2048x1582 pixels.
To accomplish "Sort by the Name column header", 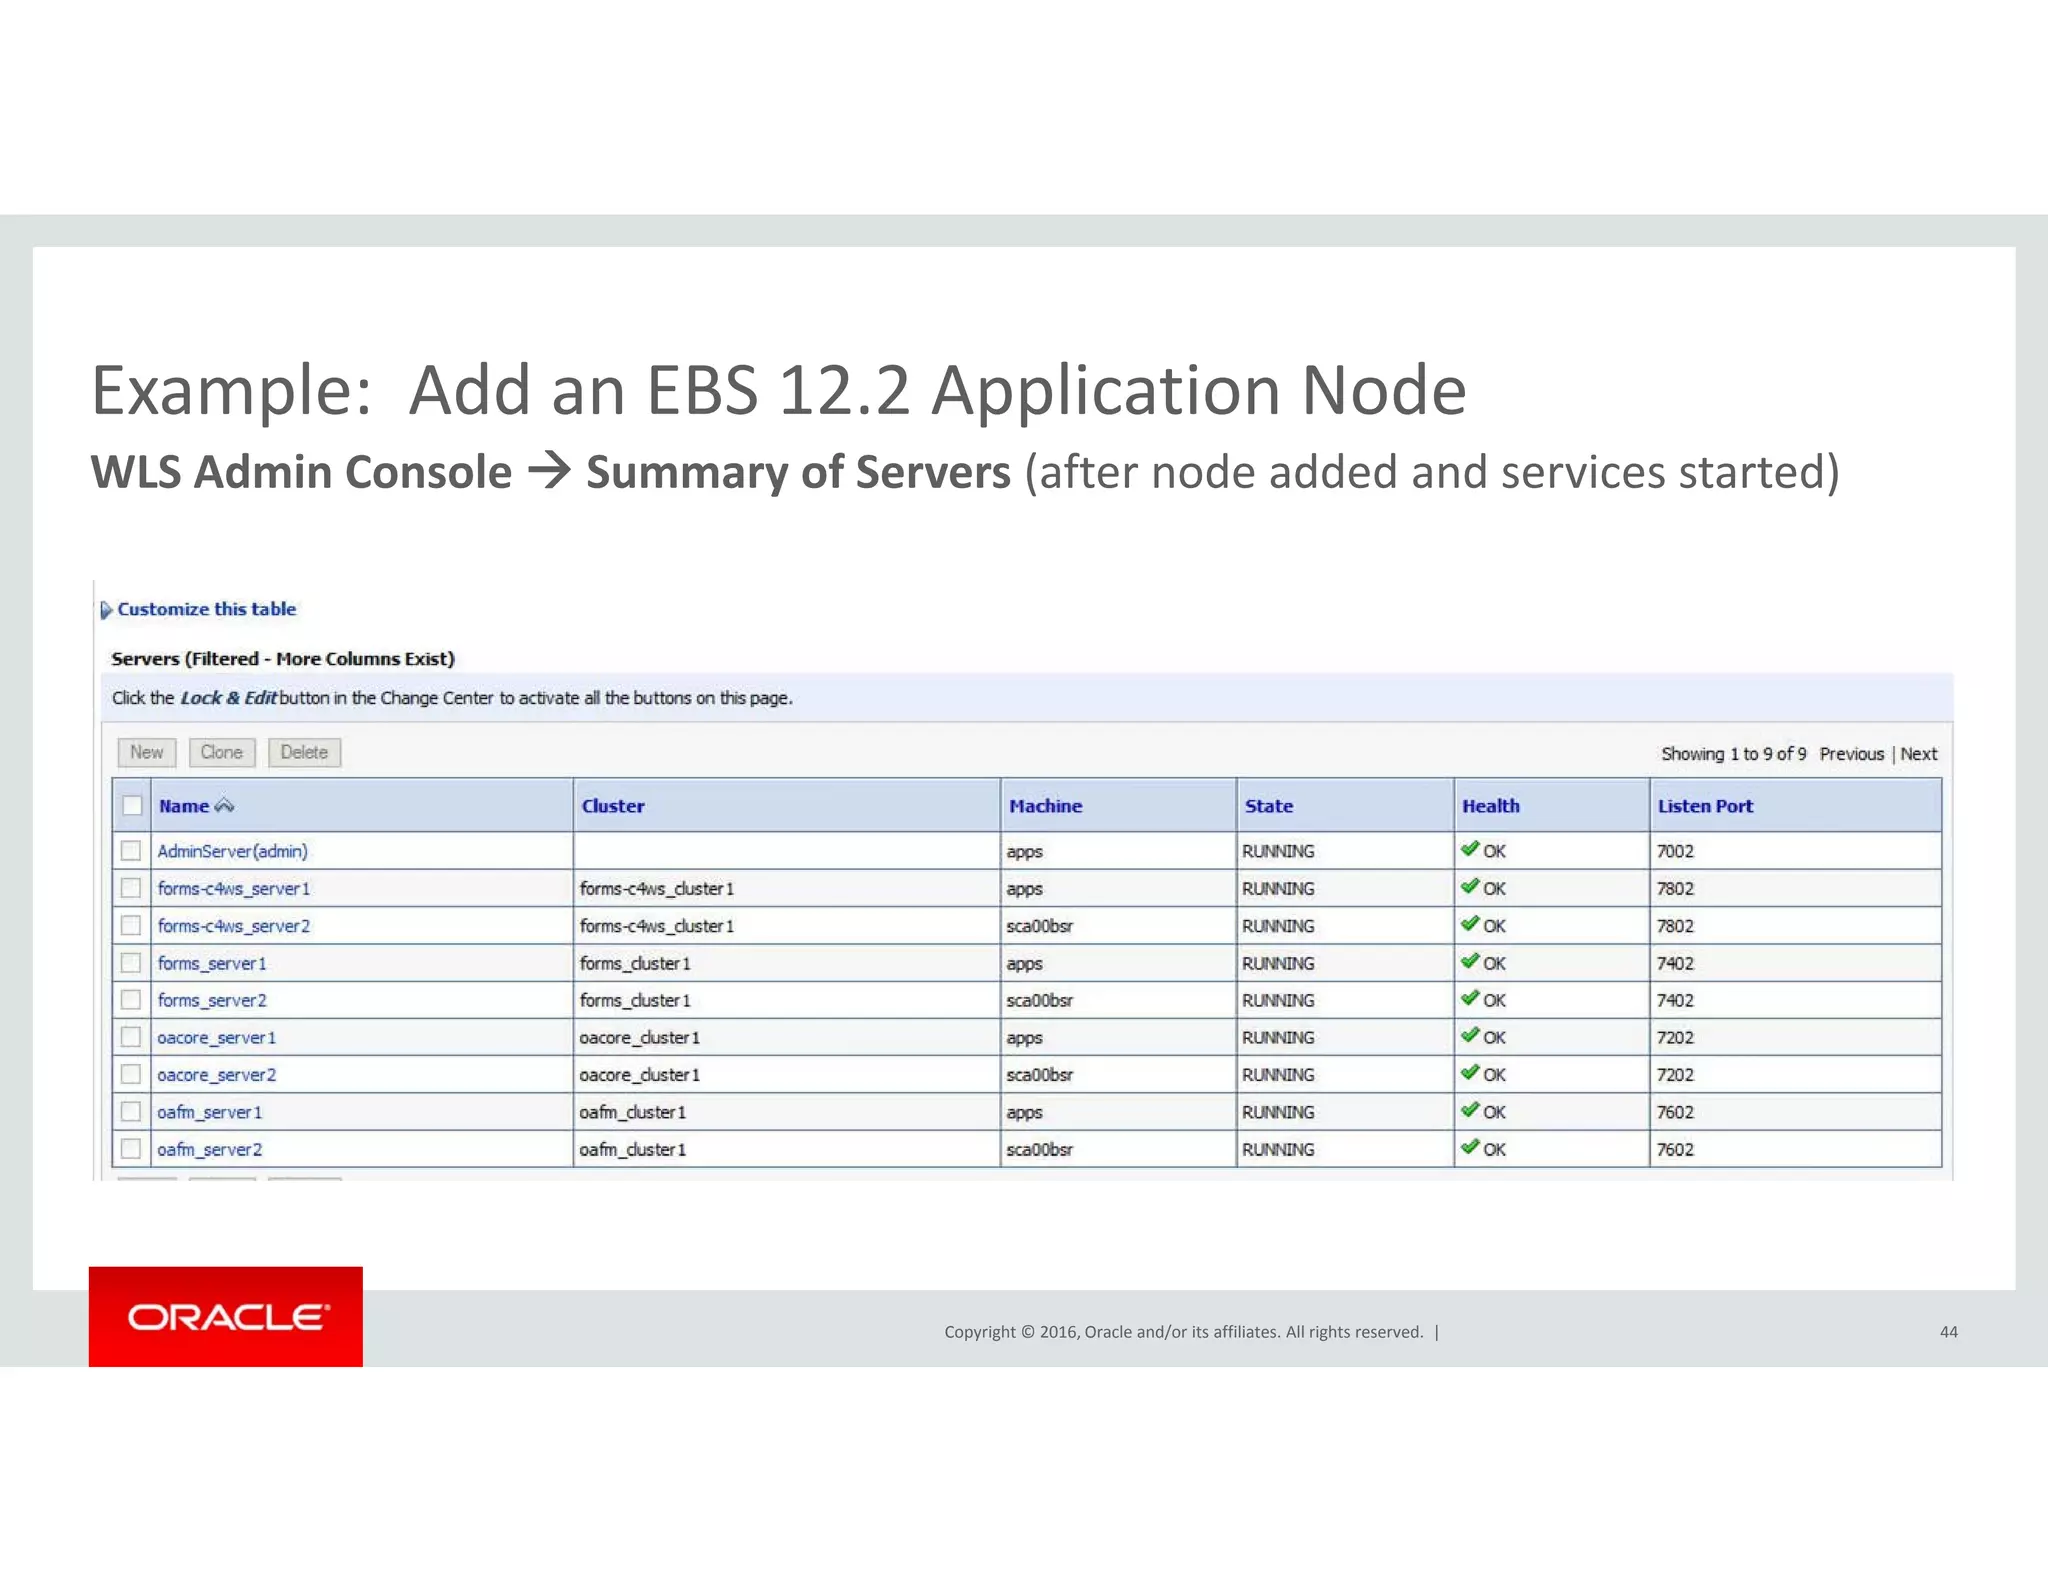I will [x=184, y=806].
